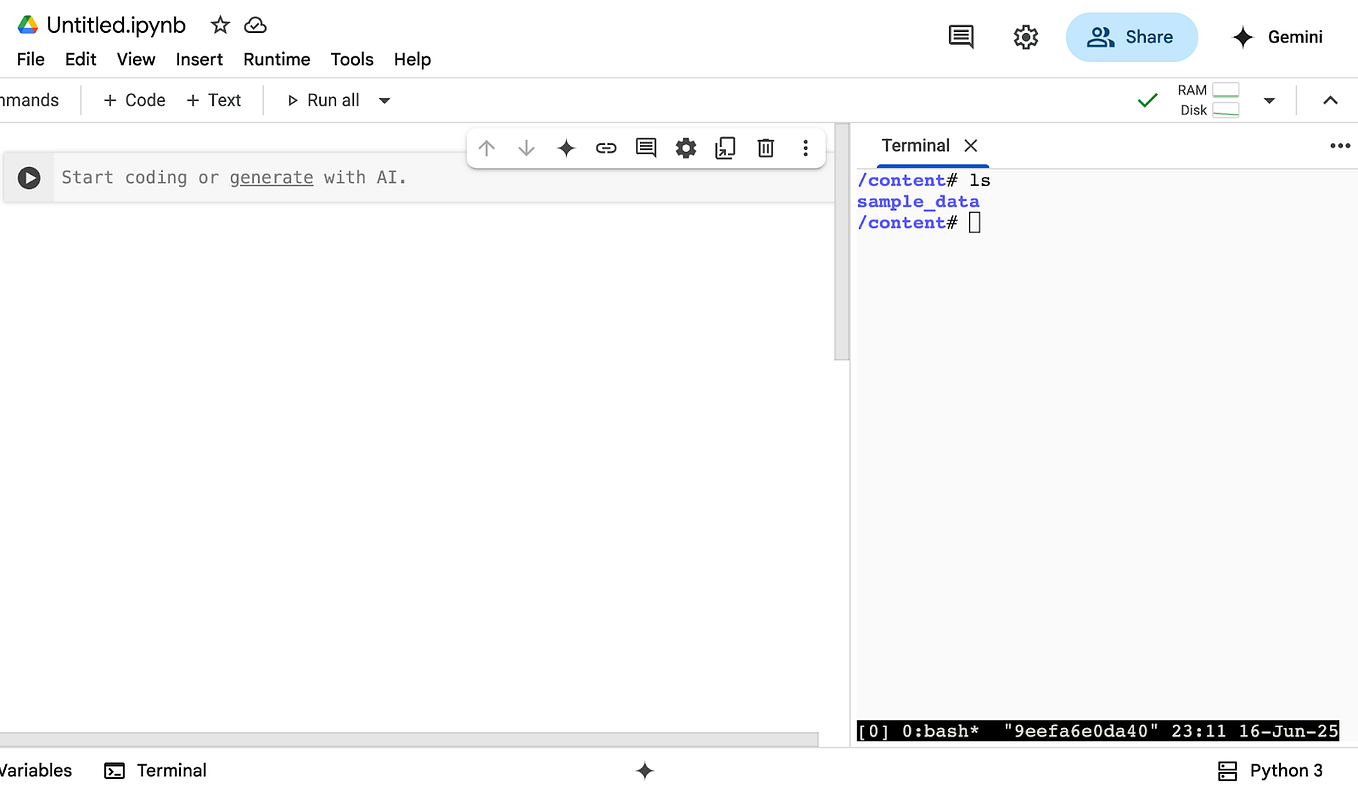Image resolution: width=1358 pixels, height=789 pixels.
Task: Open Gemini generation from the cell toolbar sparkle
Action: click(x=566, y=147)
